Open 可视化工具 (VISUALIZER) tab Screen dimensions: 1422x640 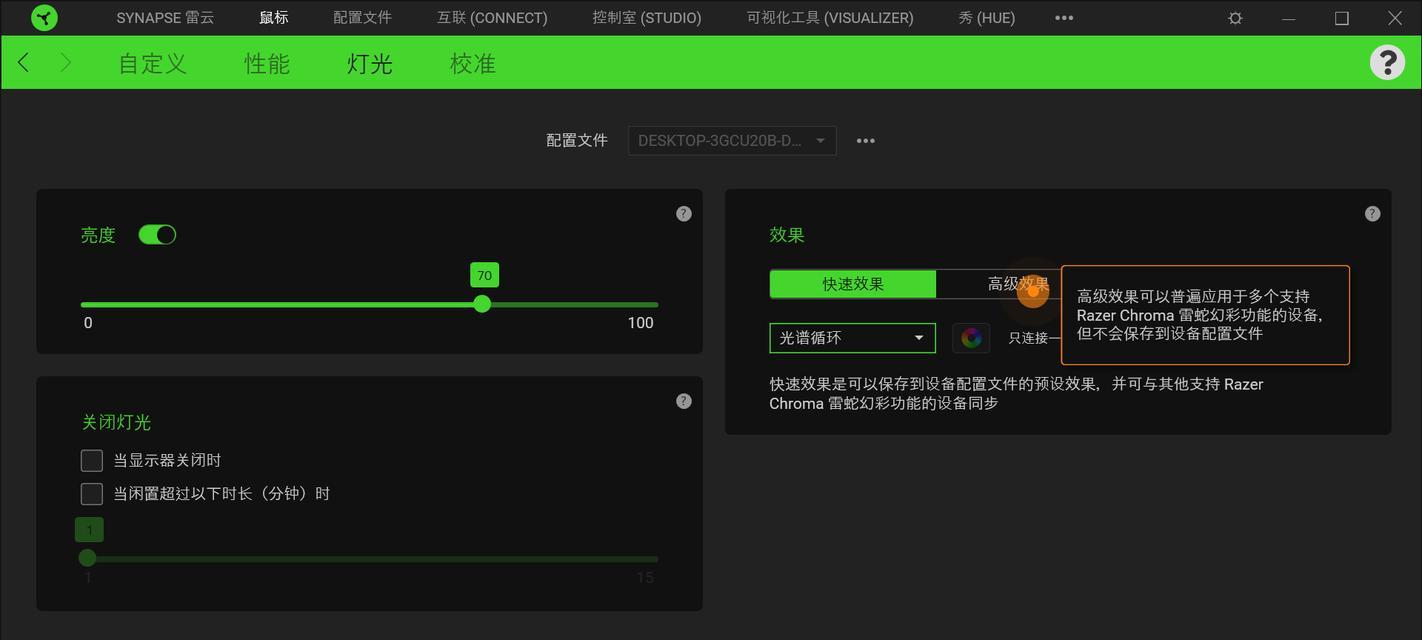click(830, 18)
